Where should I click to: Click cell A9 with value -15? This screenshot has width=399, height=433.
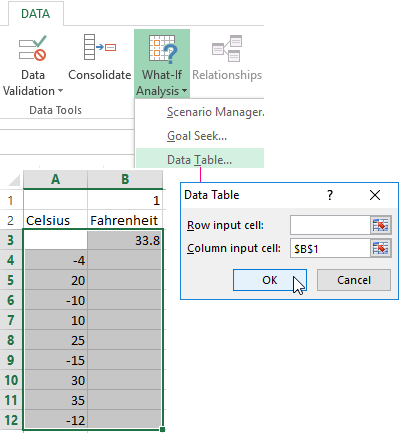55,360
